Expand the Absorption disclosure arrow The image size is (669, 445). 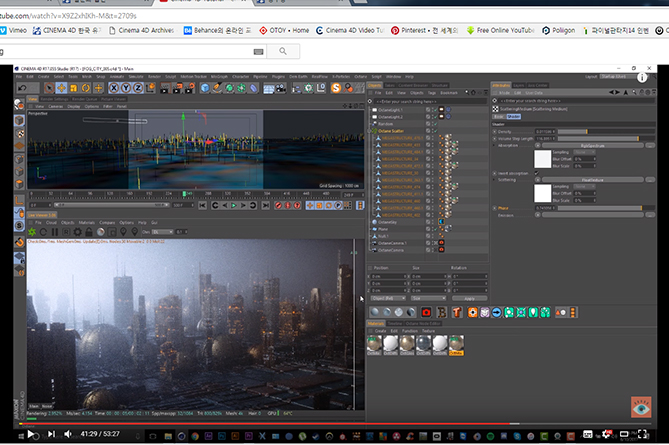tap(495, 145)
